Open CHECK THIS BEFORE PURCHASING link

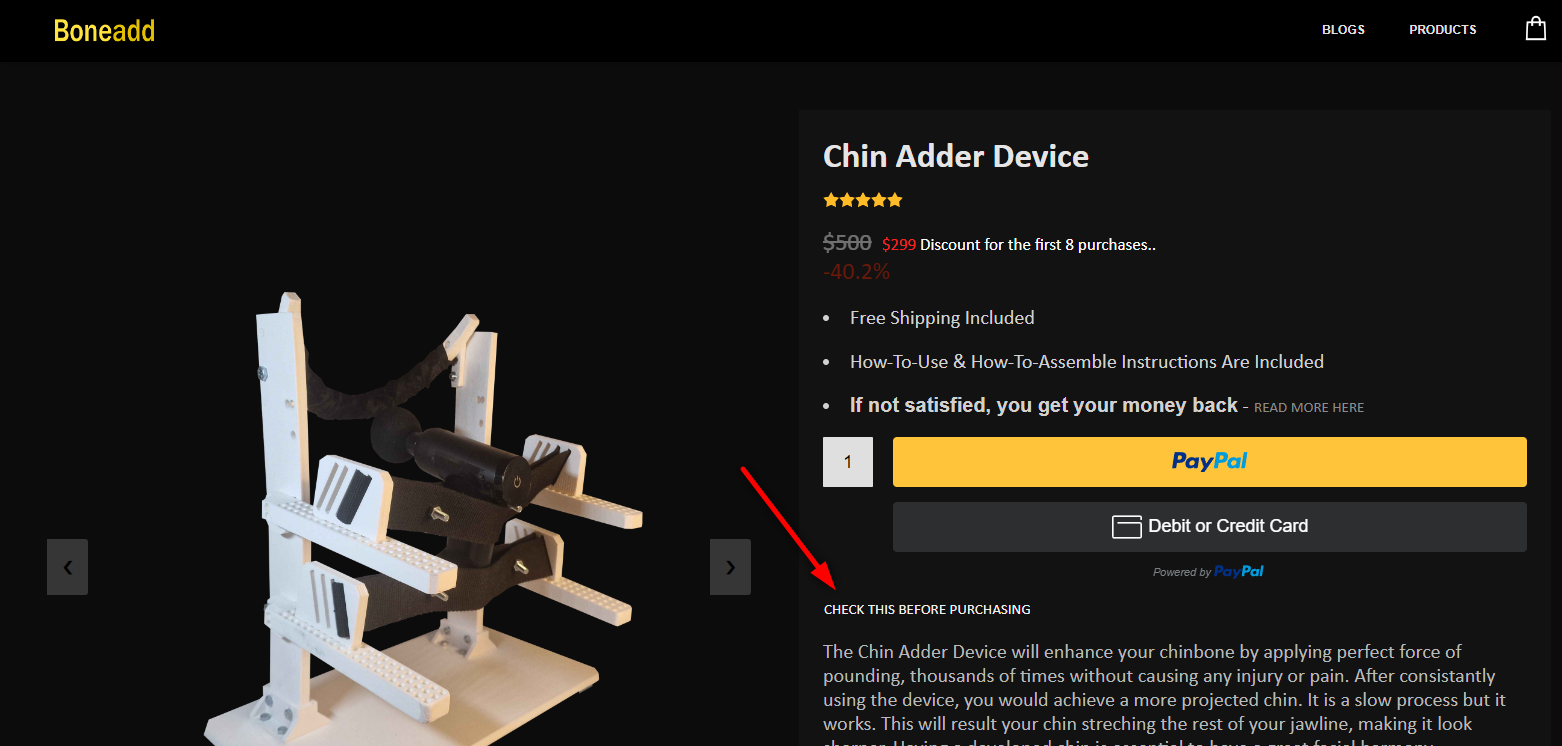tap(927, 610)
